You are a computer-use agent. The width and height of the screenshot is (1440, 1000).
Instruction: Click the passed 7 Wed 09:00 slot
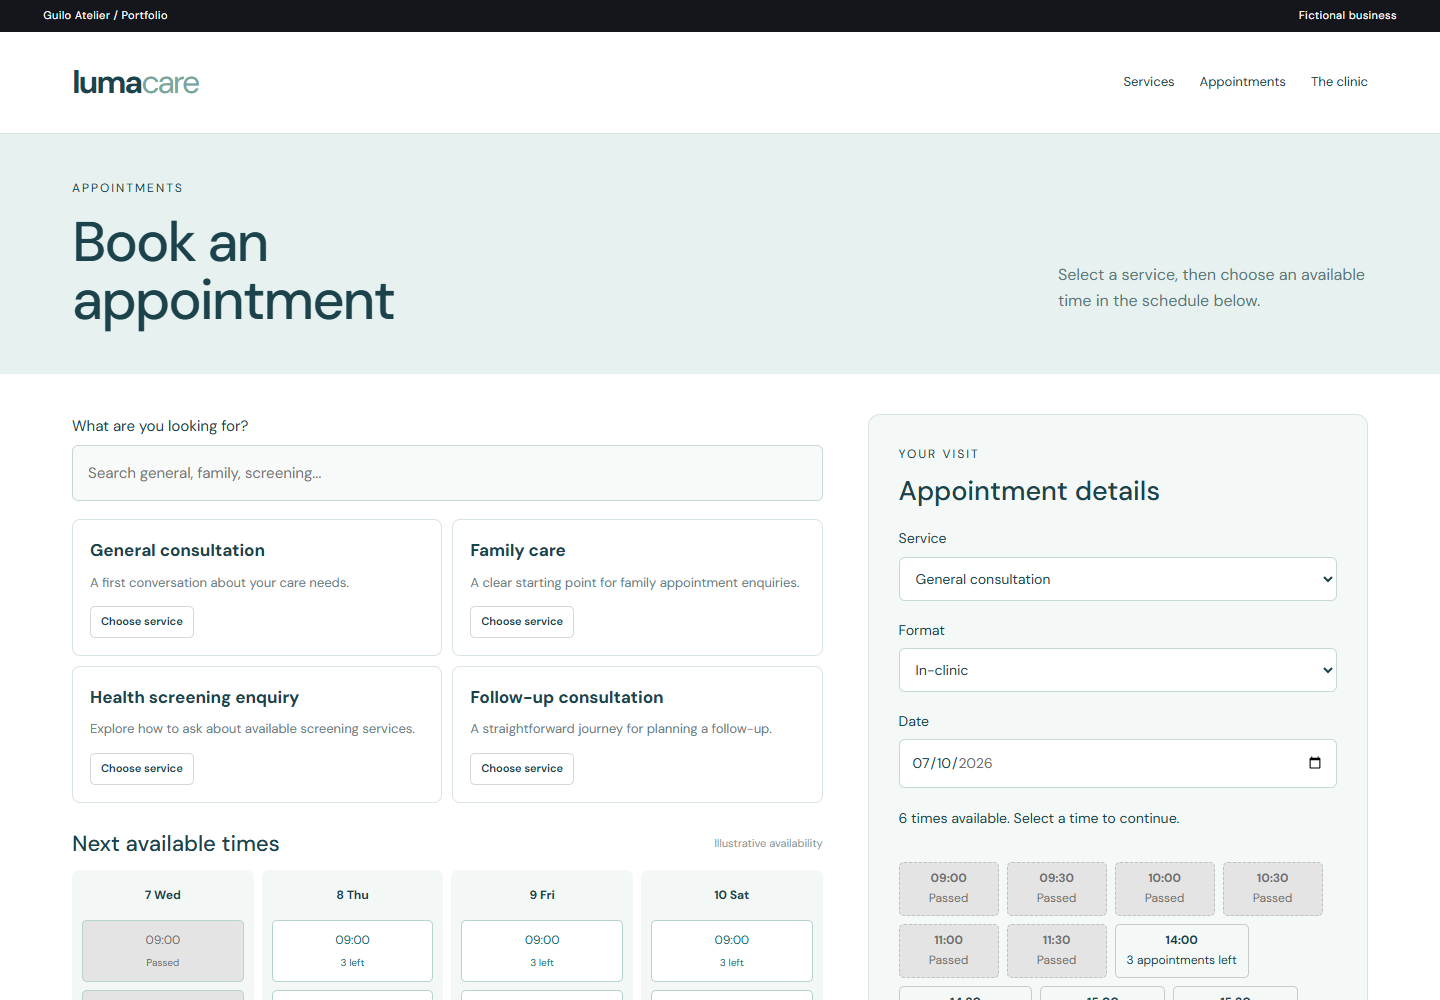[x=163, y=951]
